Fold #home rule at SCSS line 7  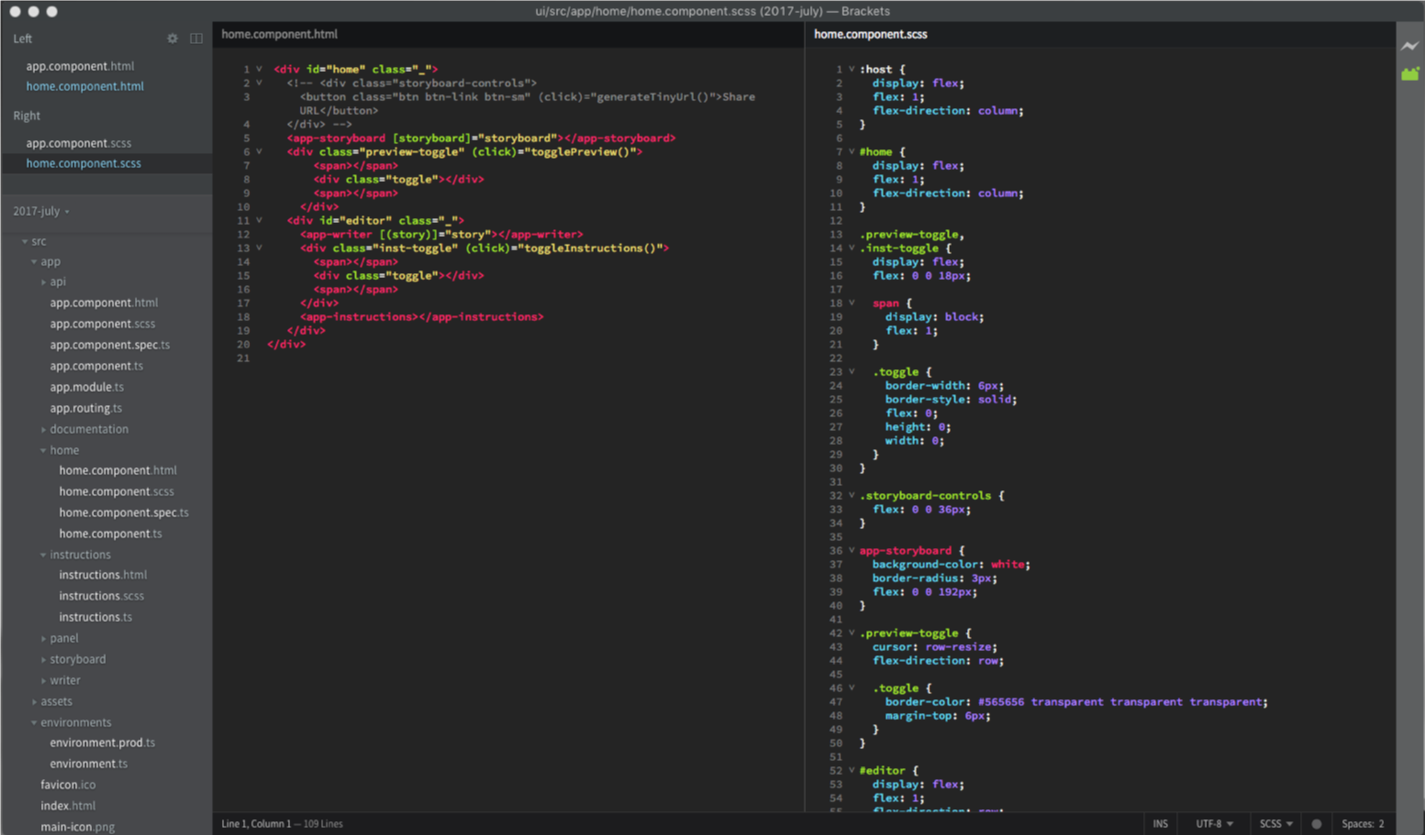click(852, 152)
